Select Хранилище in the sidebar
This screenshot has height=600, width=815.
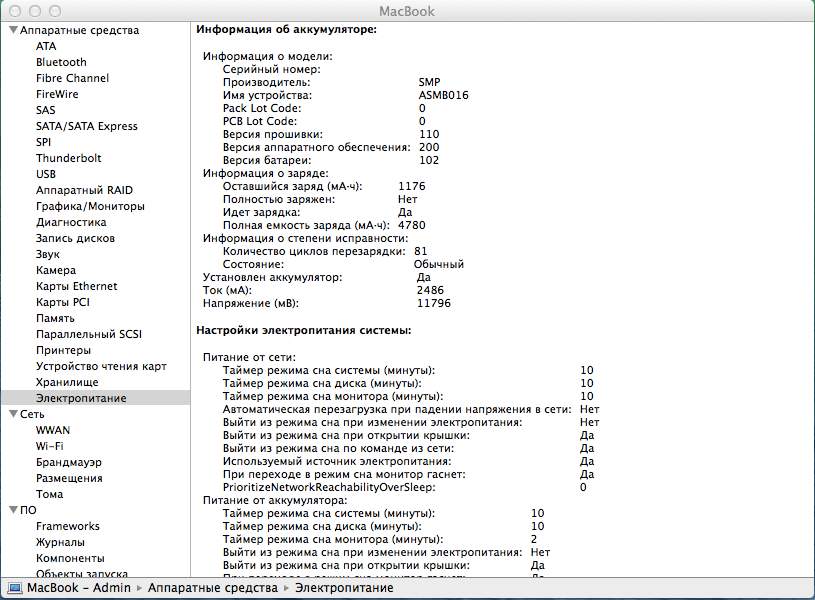pyautogui.click(x=67, y=382)
